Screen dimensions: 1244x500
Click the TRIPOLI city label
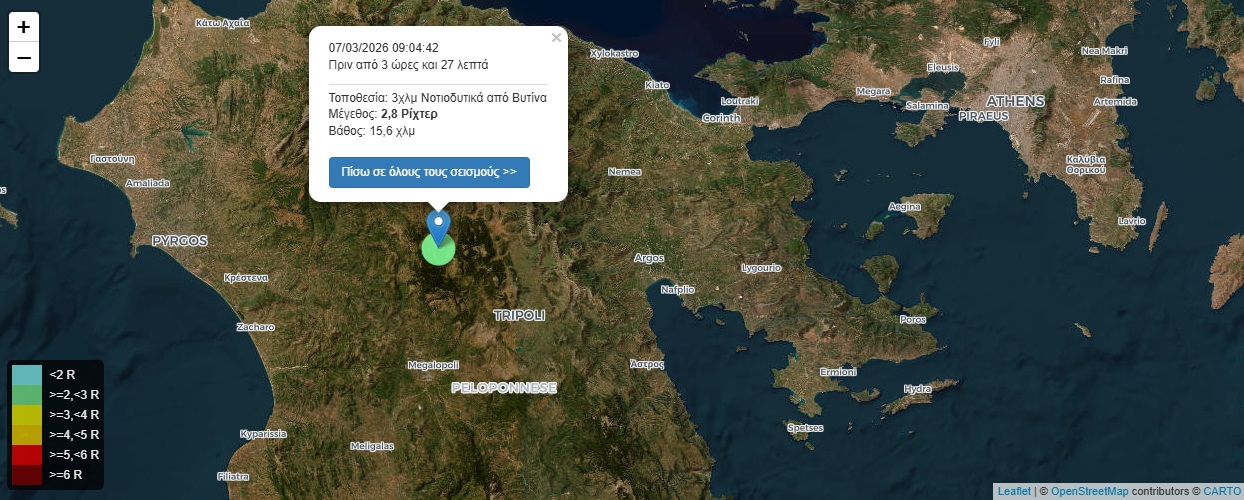[520, 315]
